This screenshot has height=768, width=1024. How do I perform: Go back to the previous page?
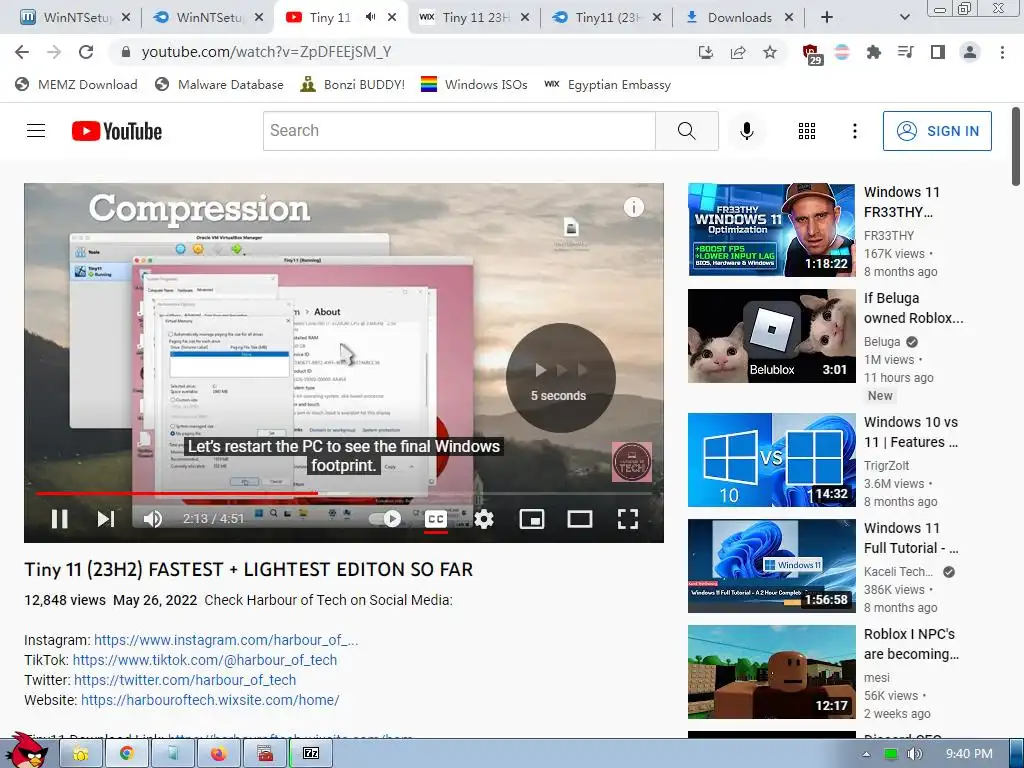(x=22, y=52)
